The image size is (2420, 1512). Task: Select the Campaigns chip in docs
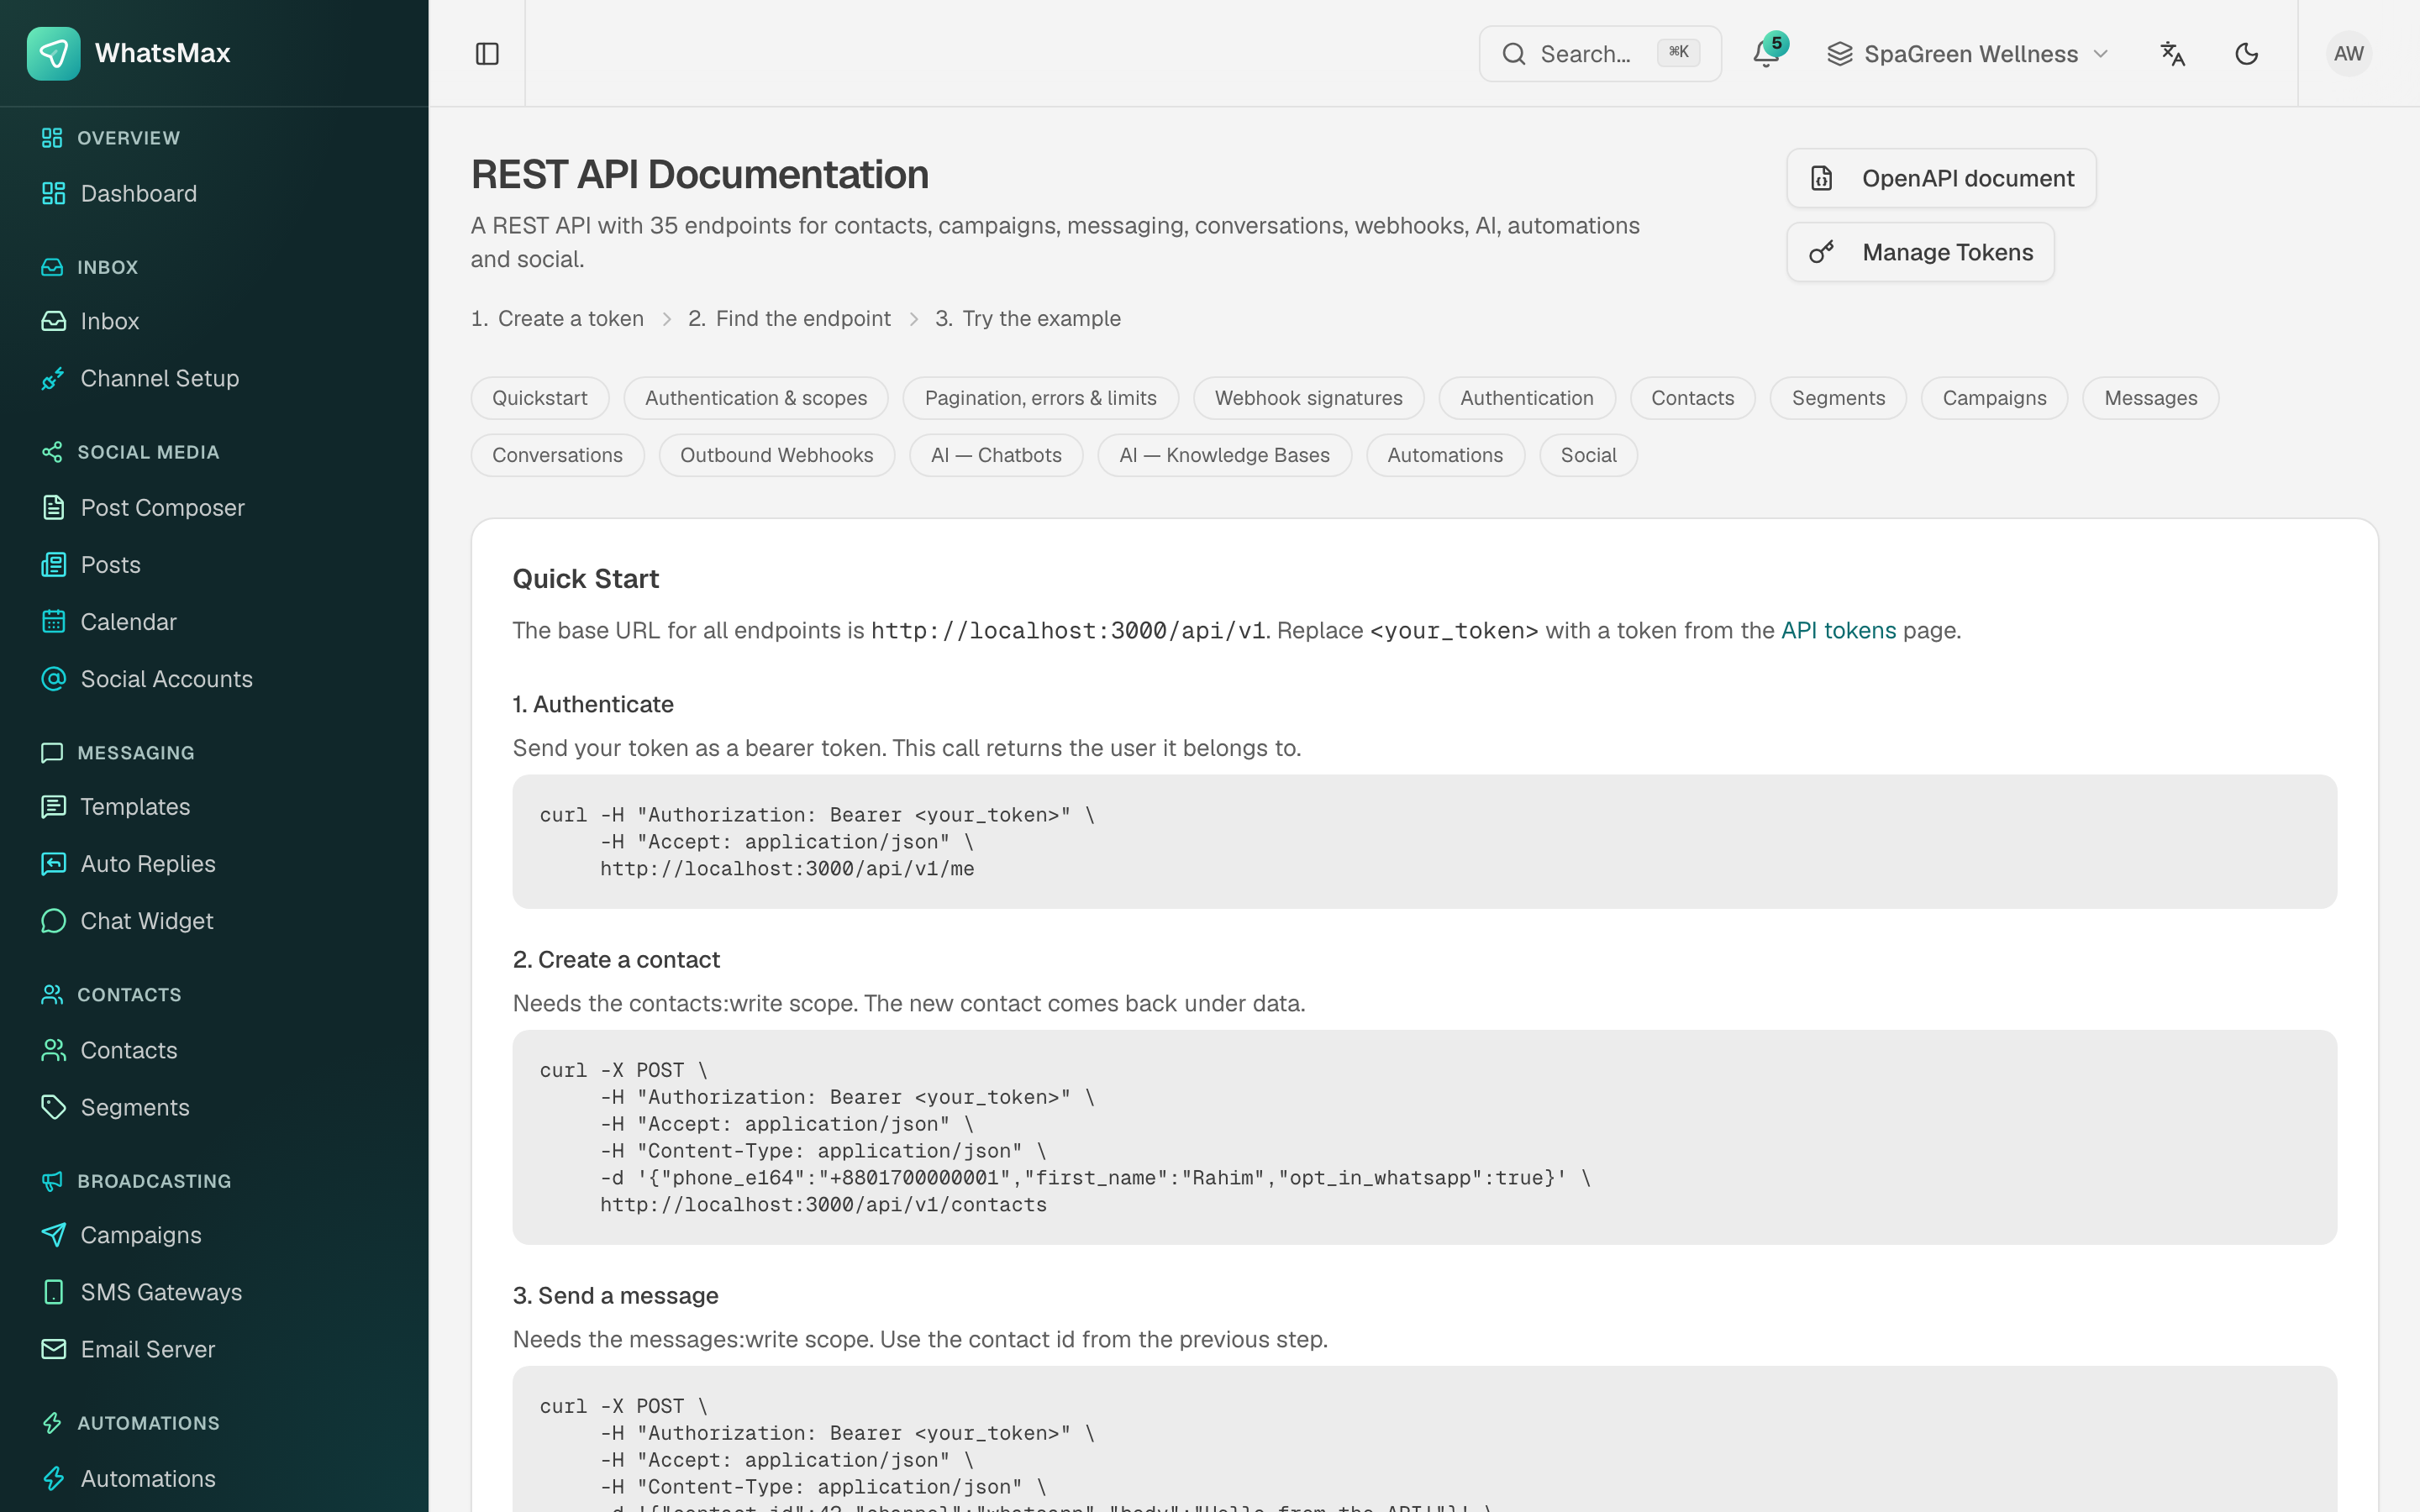pyautogui.click(x=1994, y=398)
